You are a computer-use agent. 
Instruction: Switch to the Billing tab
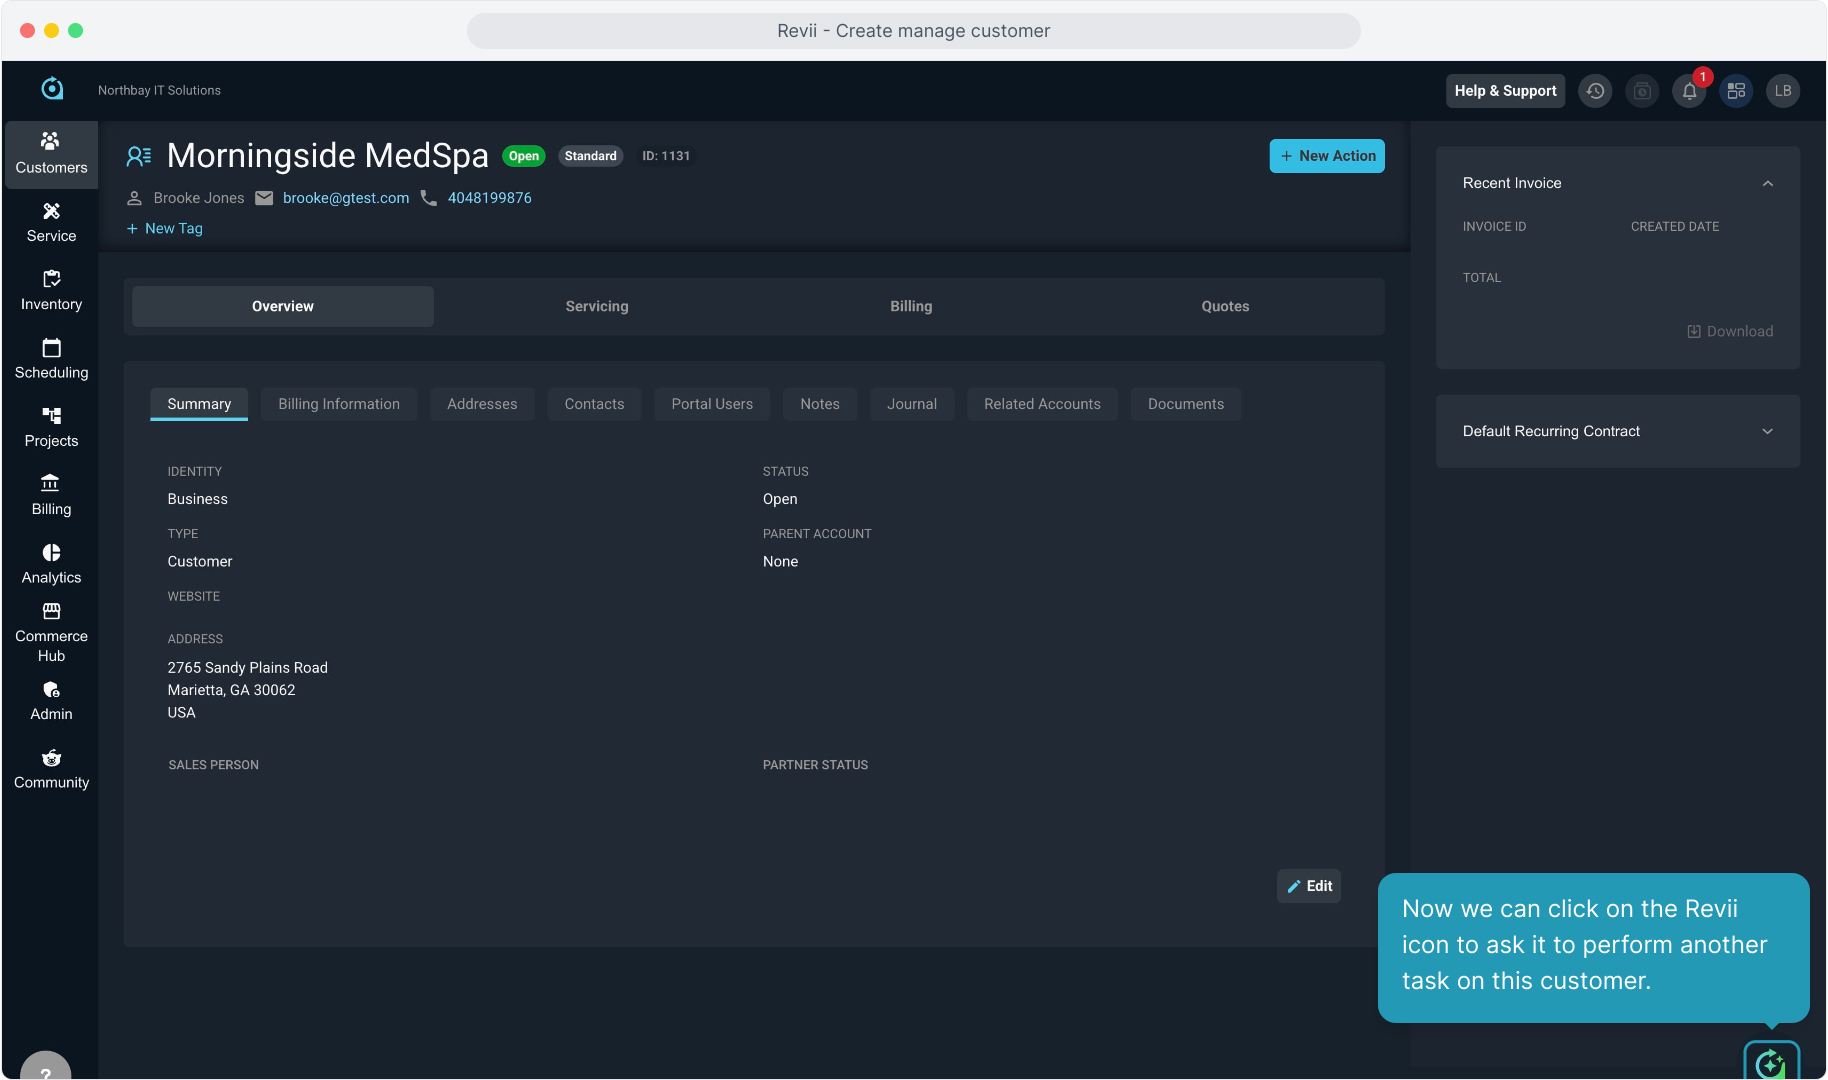(910, 306)
